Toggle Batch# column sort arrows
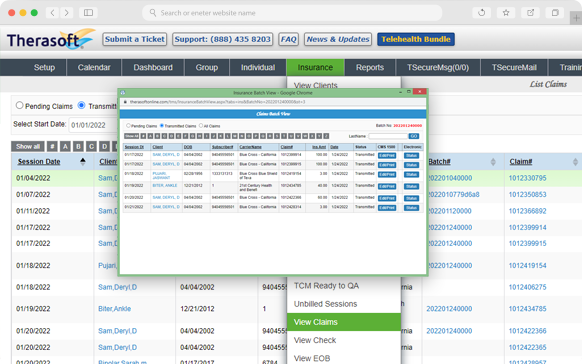This screenshot has width=582, height=364. pos(493,162)
